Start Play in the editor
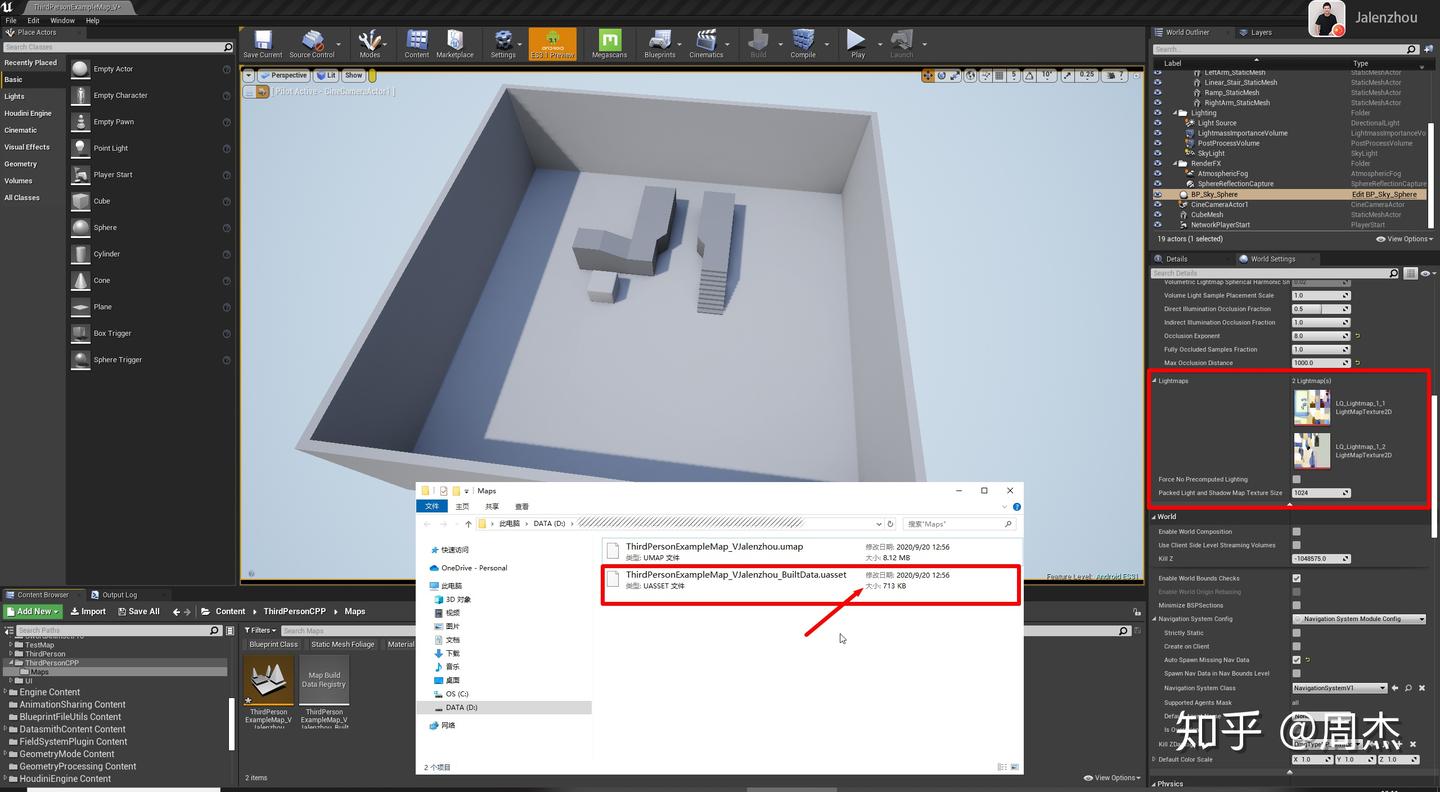This screenshot has height=792, width=1440. click(857, 43)
